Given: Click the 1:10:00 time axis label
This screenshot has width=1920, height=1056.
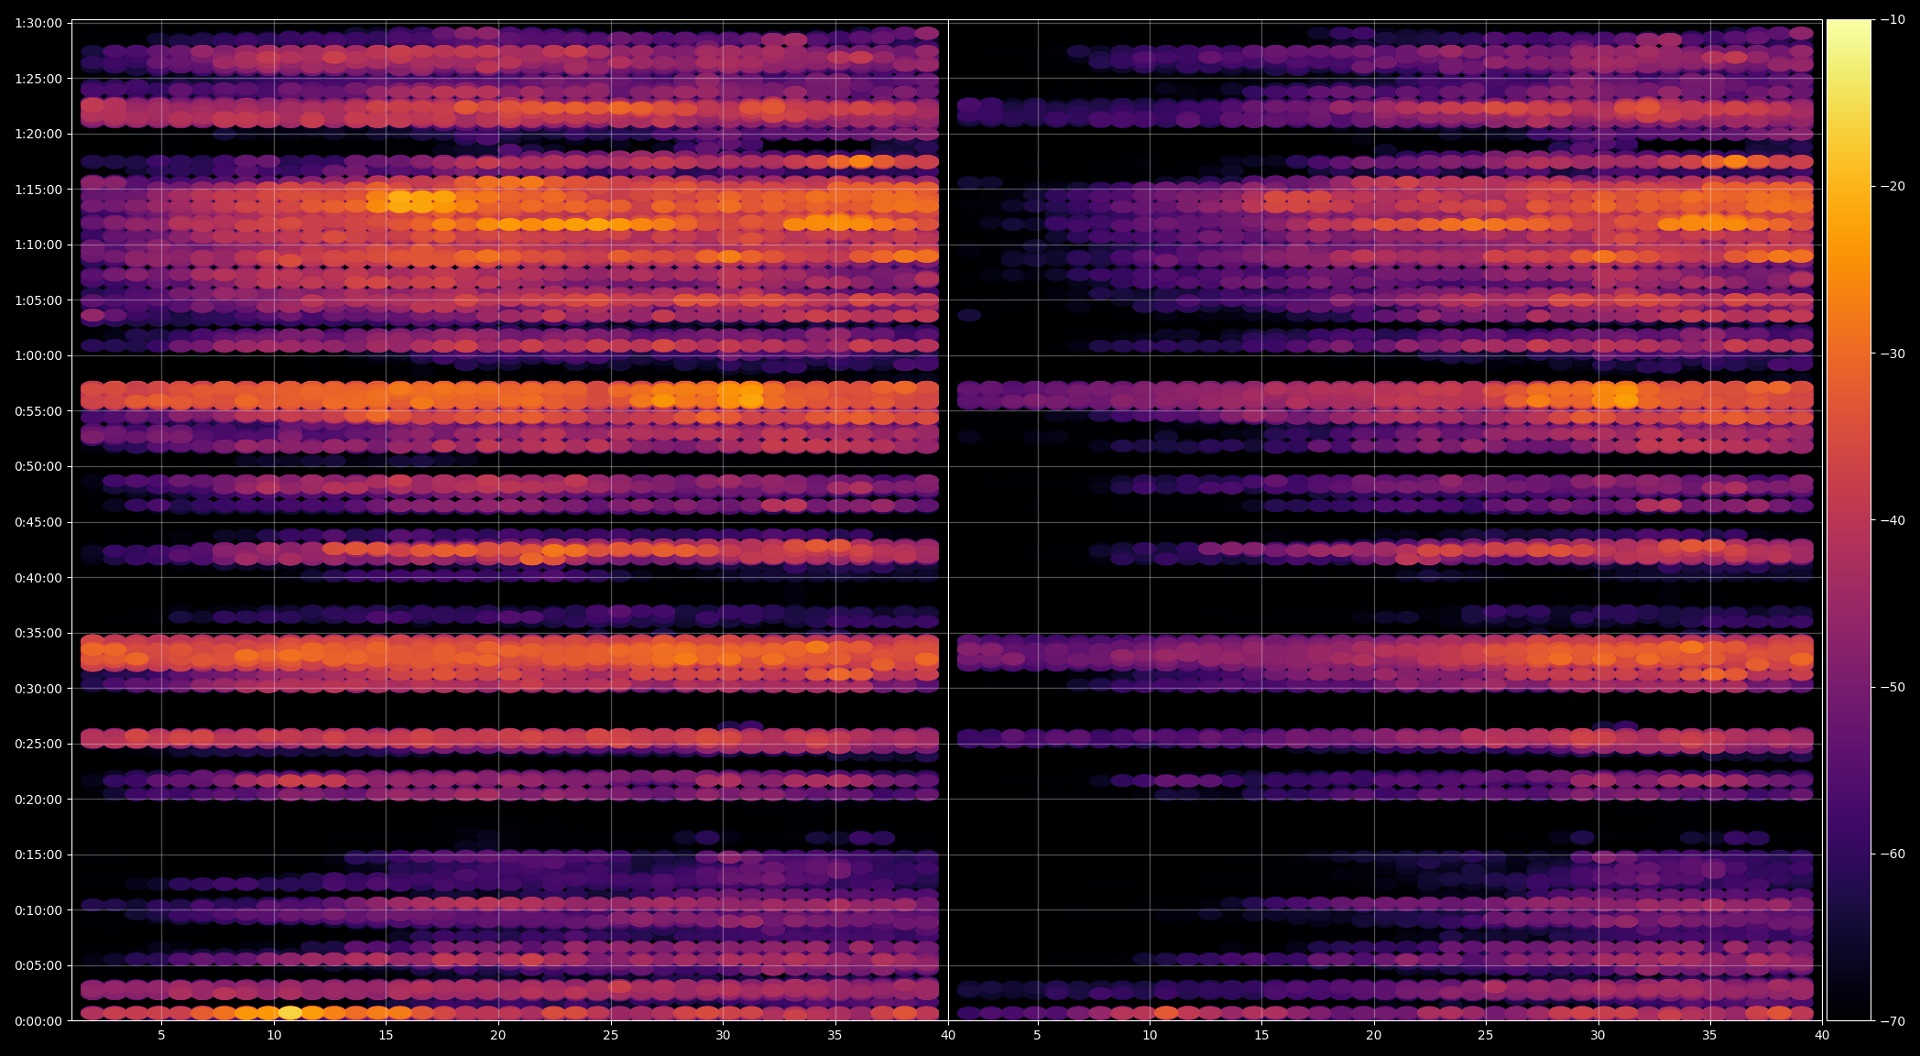Looking at the screenshot, I should click(x=38, y=245).
